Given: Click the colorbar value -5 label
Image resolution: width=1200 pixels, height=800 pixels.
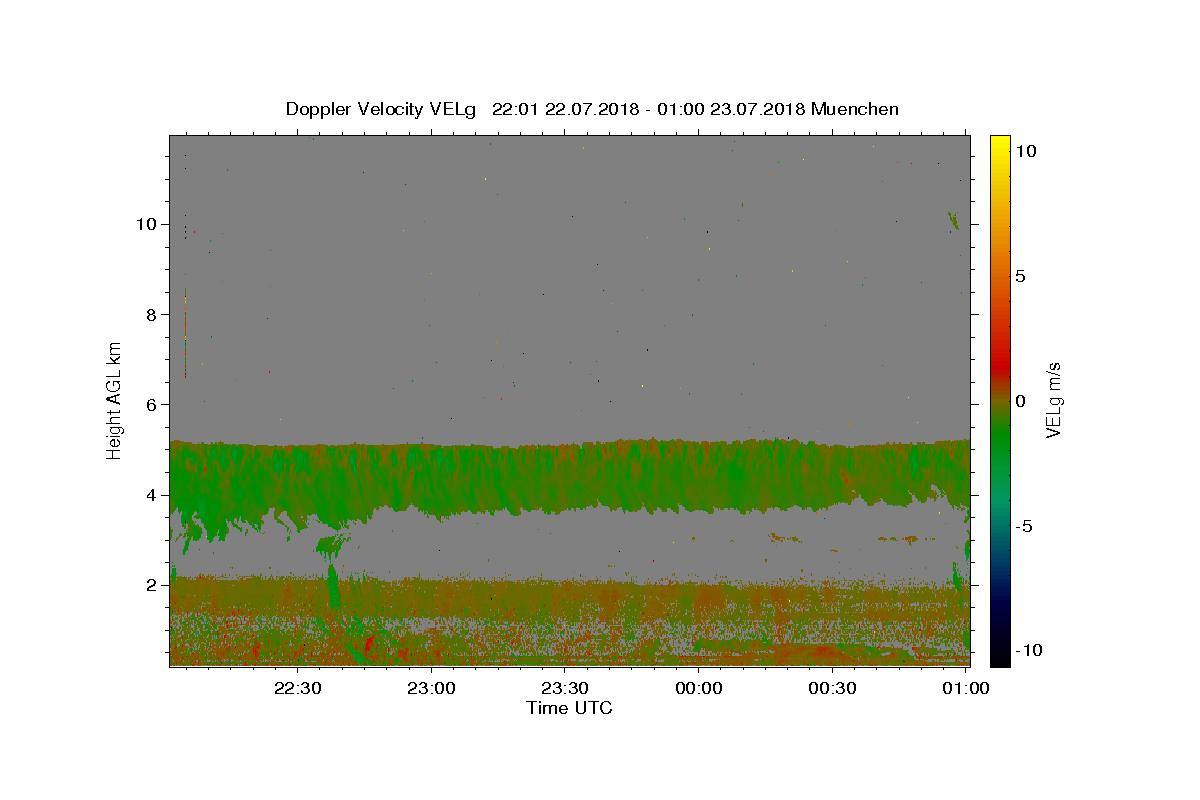Looking at the screenshot, I should tap(1023, 526).
